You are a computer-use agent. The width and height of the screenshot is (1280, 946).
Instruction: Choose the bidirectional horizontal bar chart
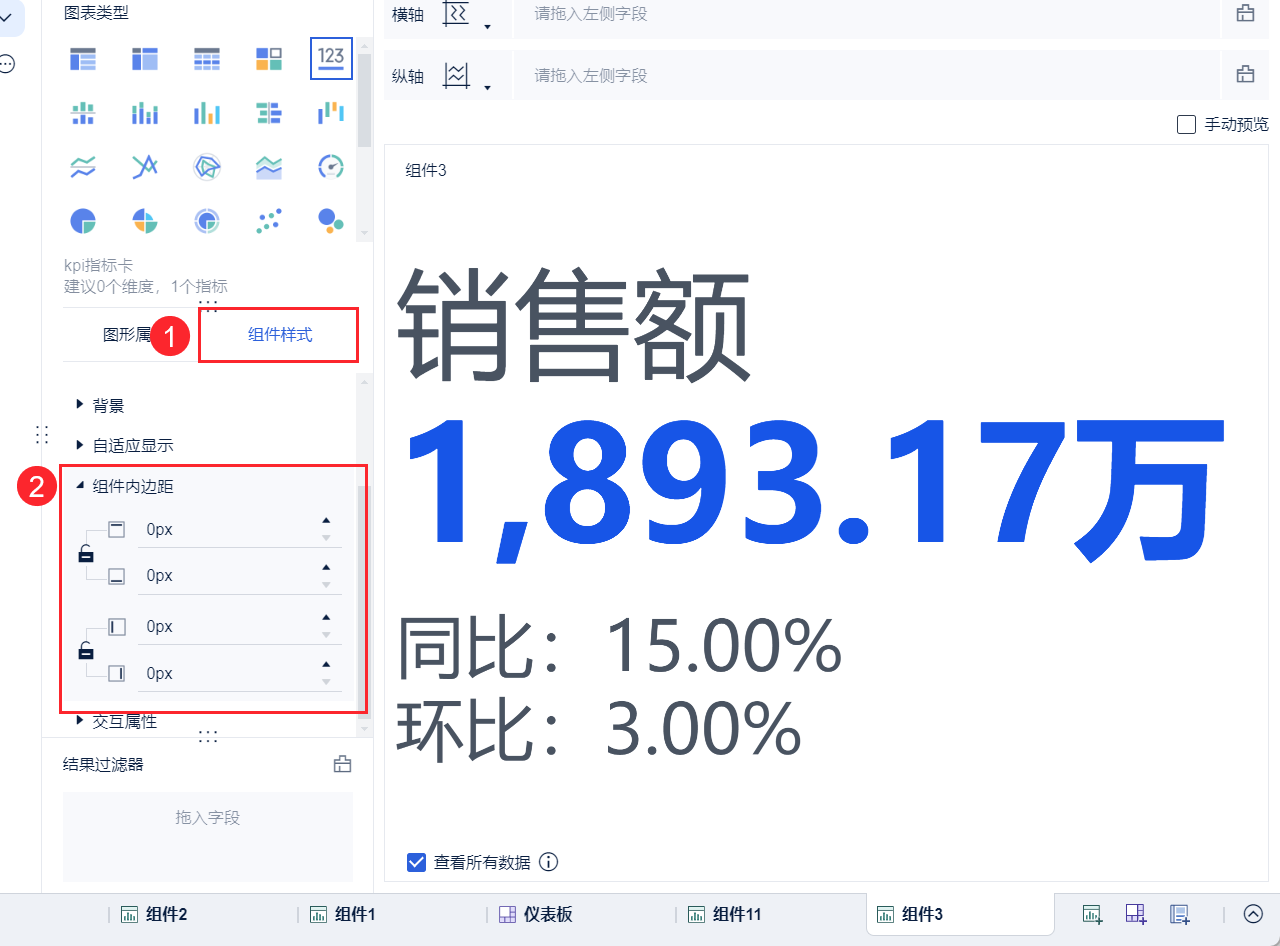269,113
